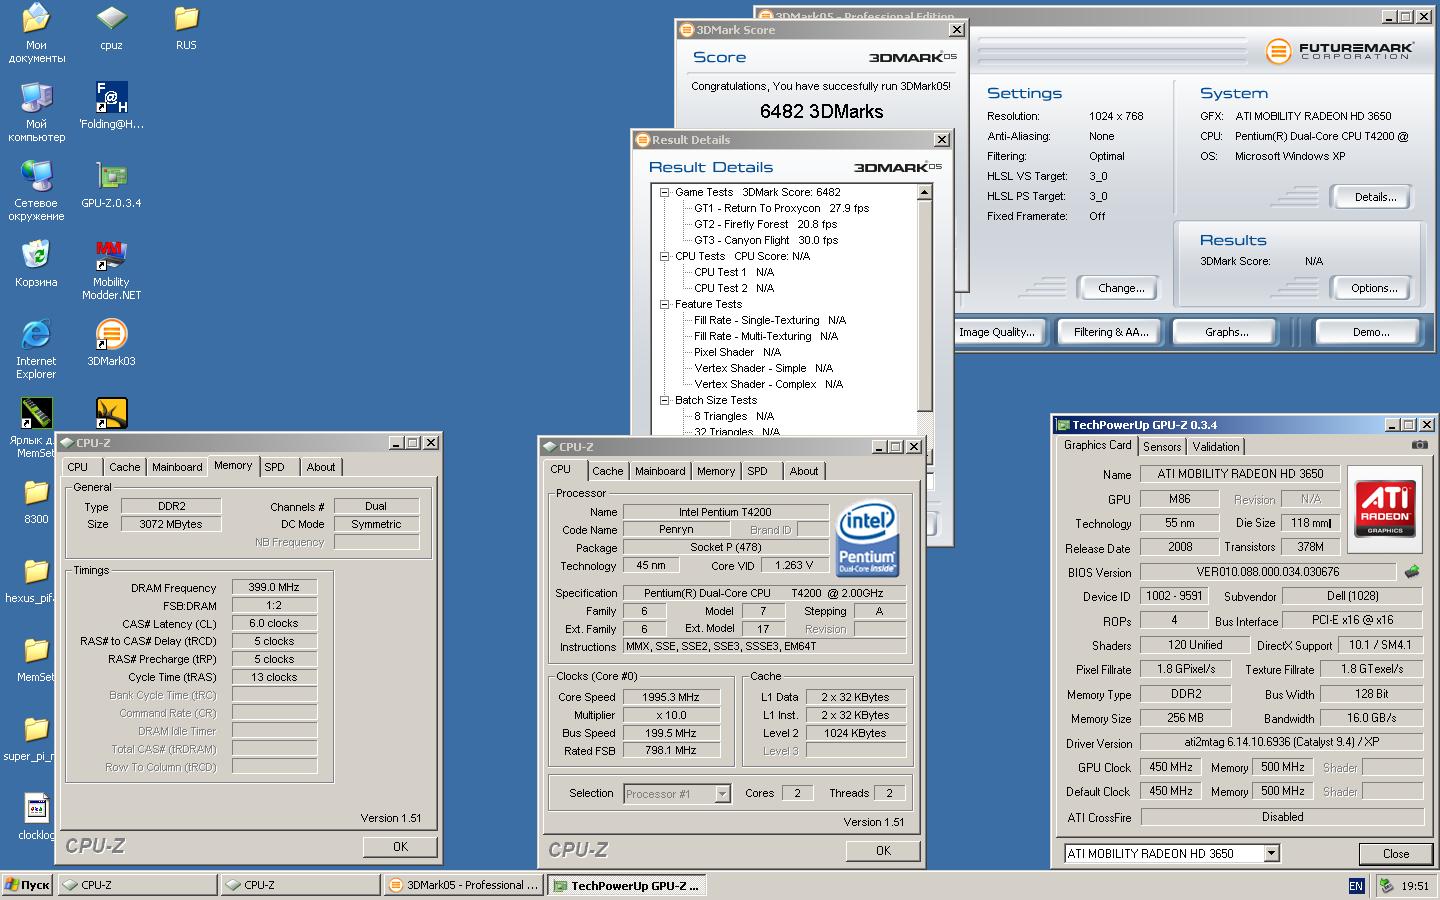The height and width of the screenshot is (900, 1440).
Task: Launch Mobility Modder.NET shortcut
Action: tap(111, 270)
